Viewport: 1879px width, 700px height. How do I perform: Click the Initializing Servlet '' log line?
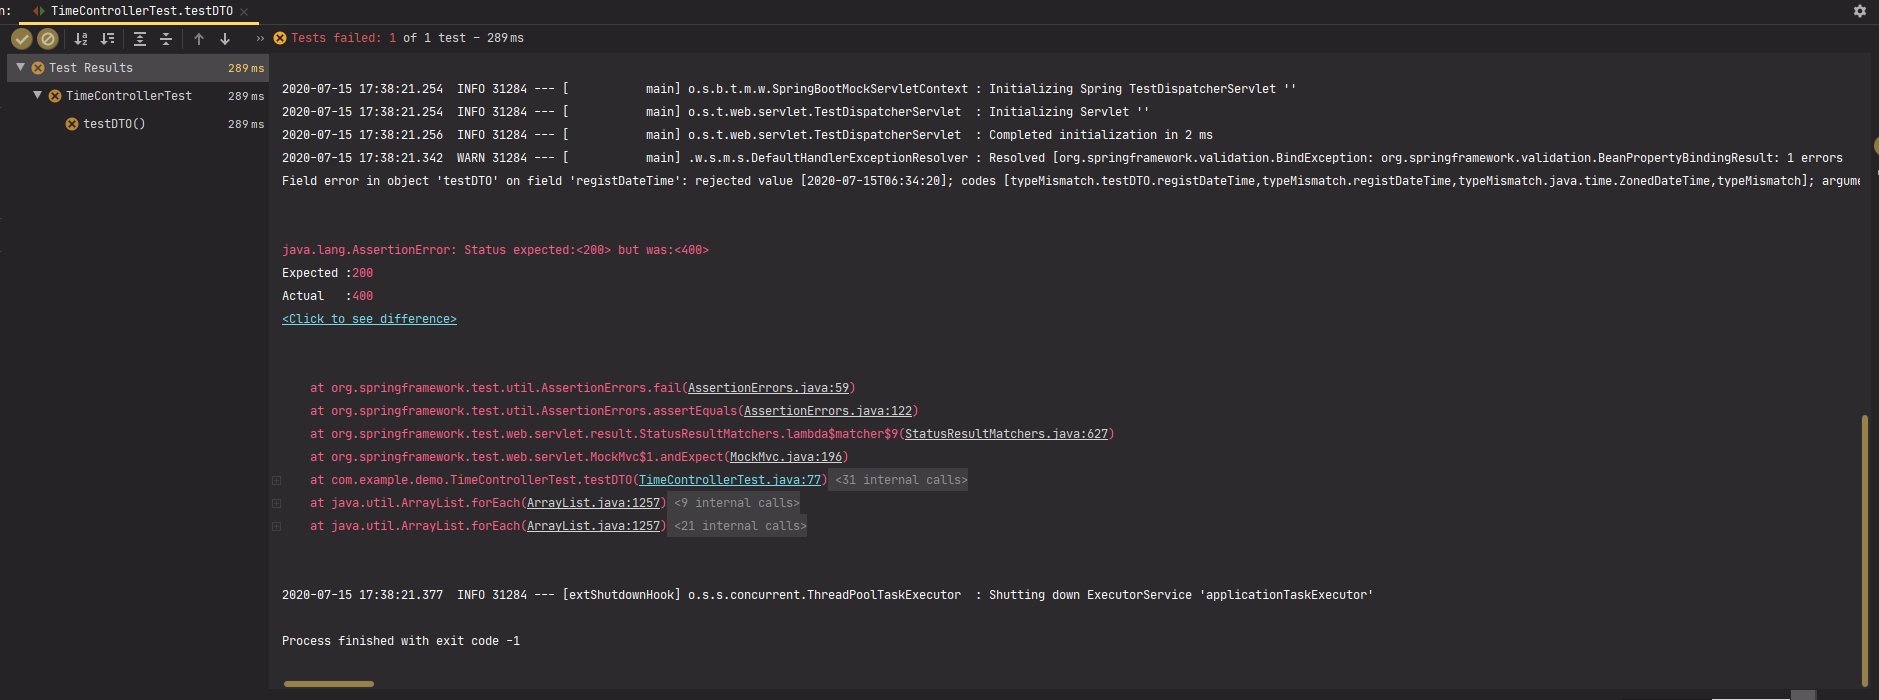[x=715, y=112]
